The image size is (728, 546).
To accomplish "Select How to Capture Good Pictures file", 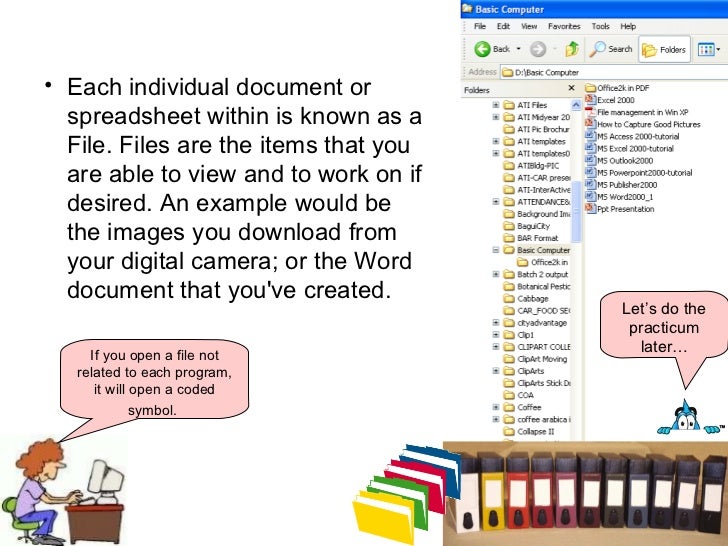I will click(x=643, y=124).
